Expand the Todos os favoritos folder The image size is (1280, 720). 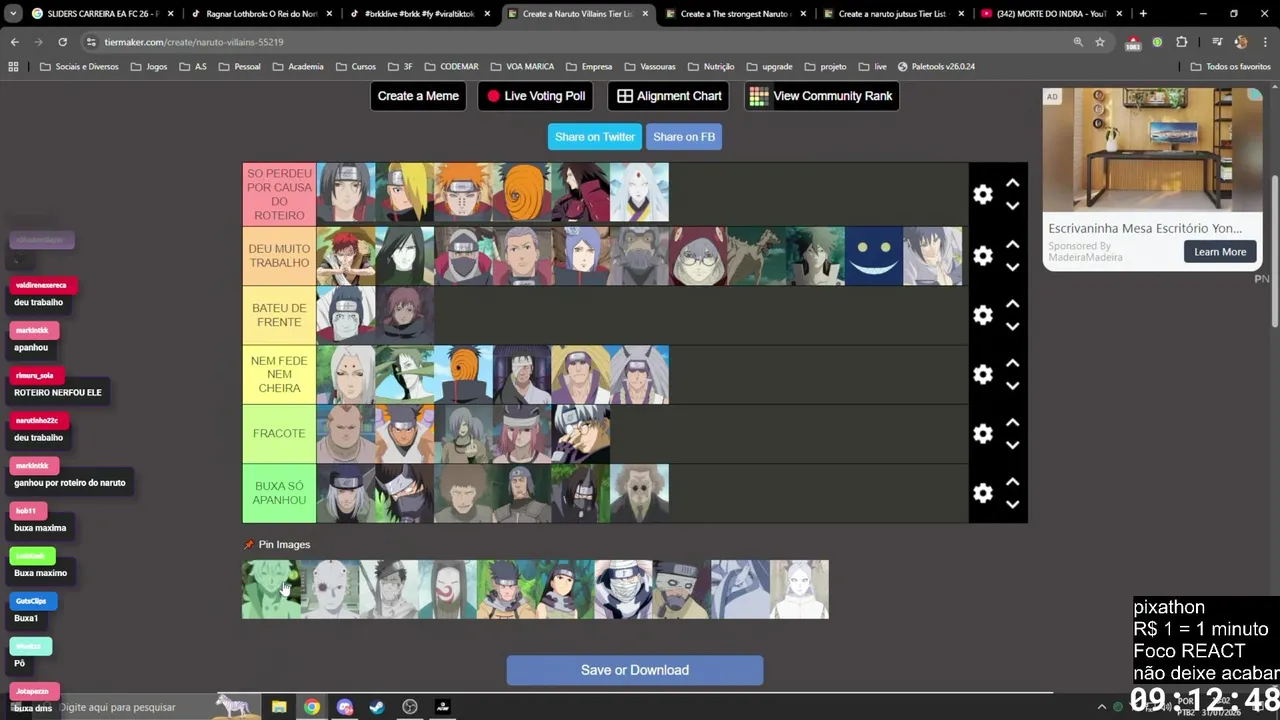coord(1230,66)
